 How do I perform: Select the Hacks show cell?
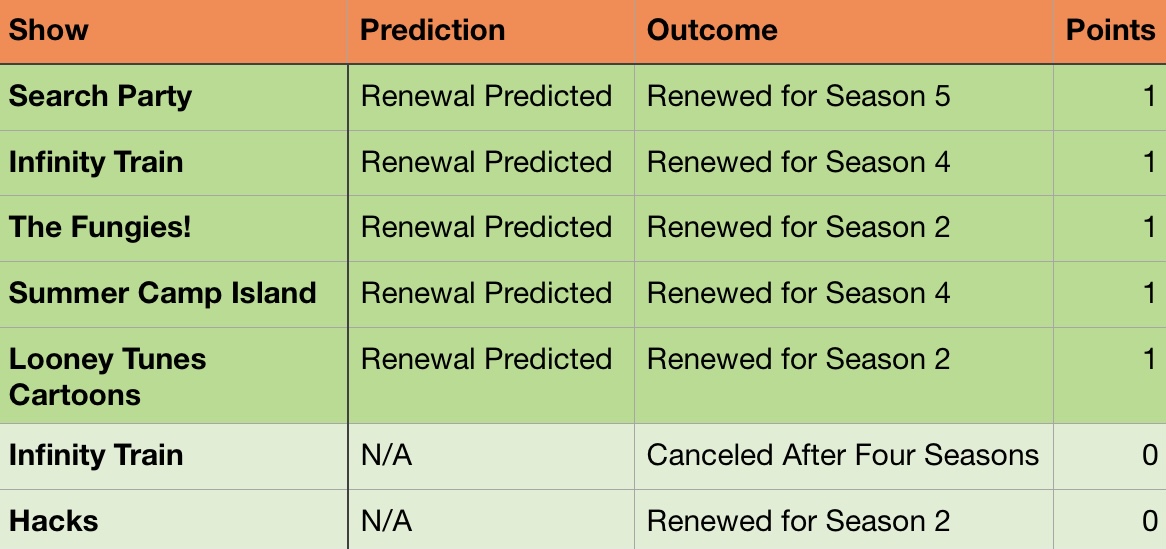(x=54, y=521)
